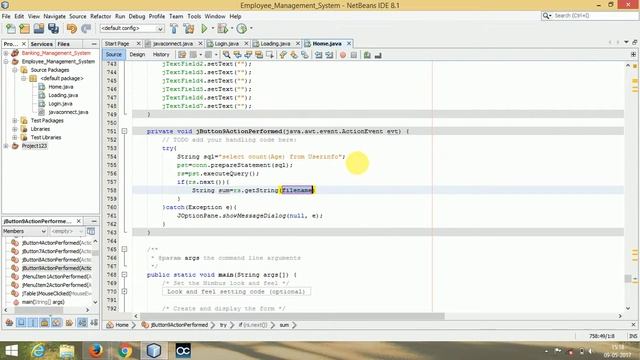Switch to the Login.java tab
The width and height of the screenshot is (640, 360).
pyautogui.click(x=227, y=44)
